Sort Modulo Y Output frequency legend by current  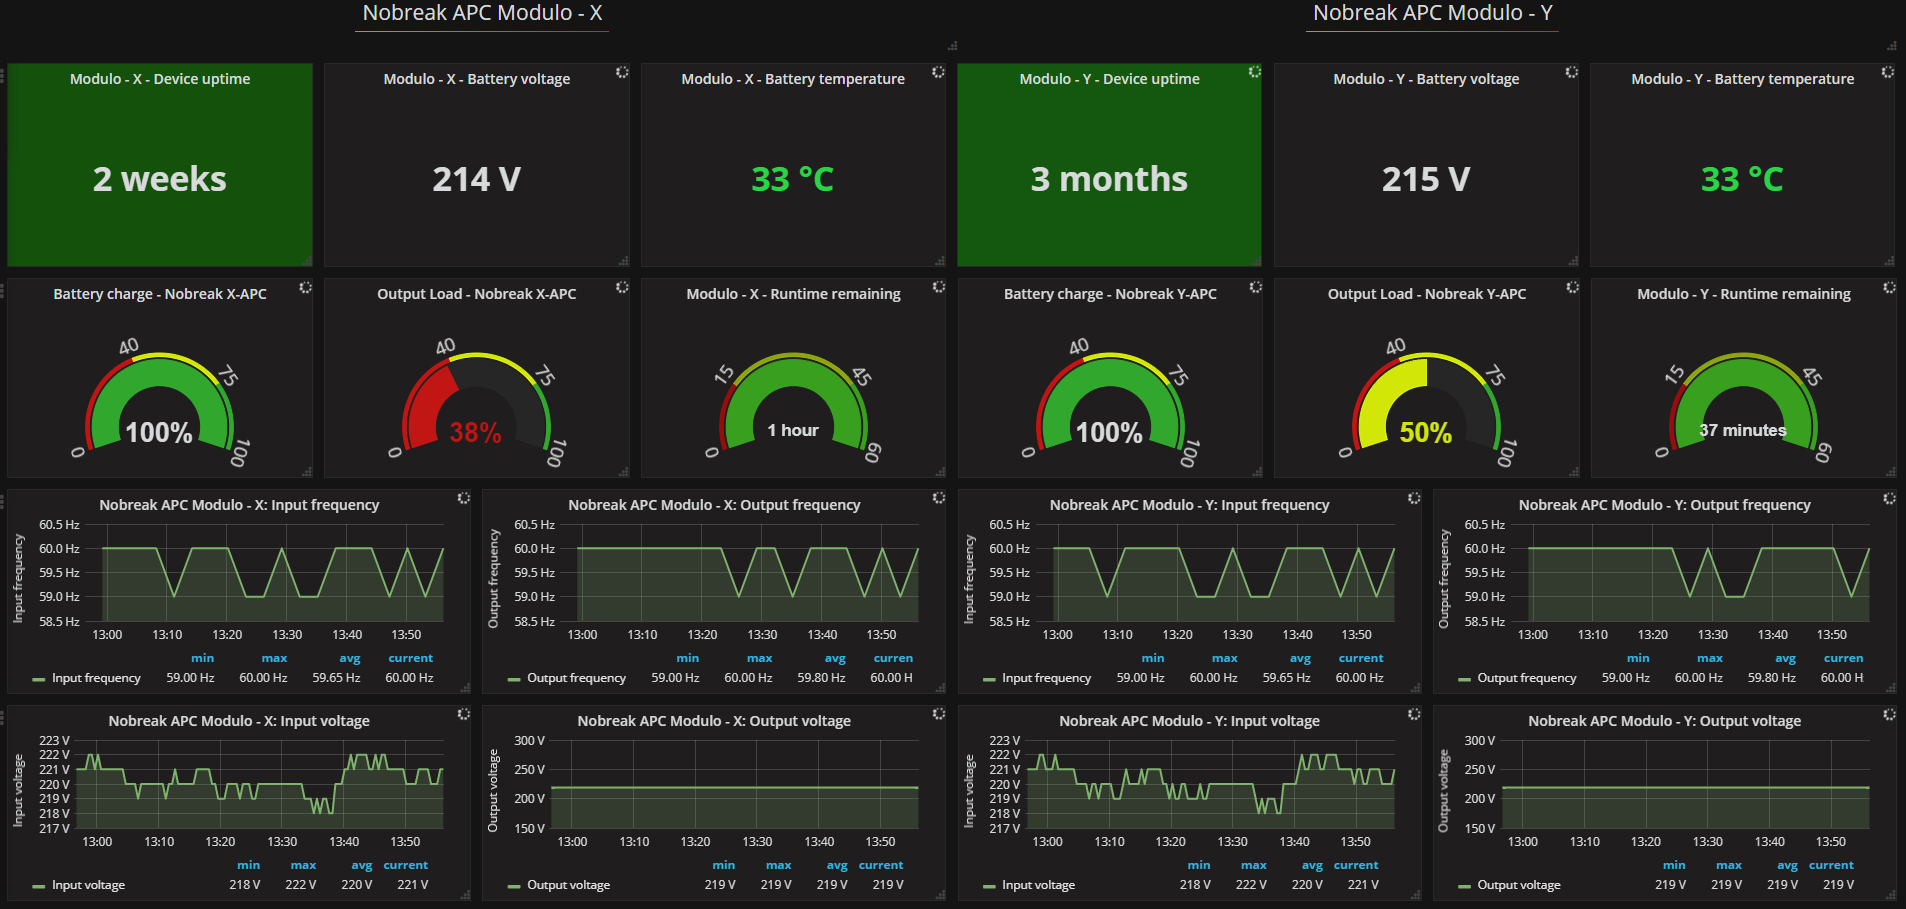(1843, 658)
